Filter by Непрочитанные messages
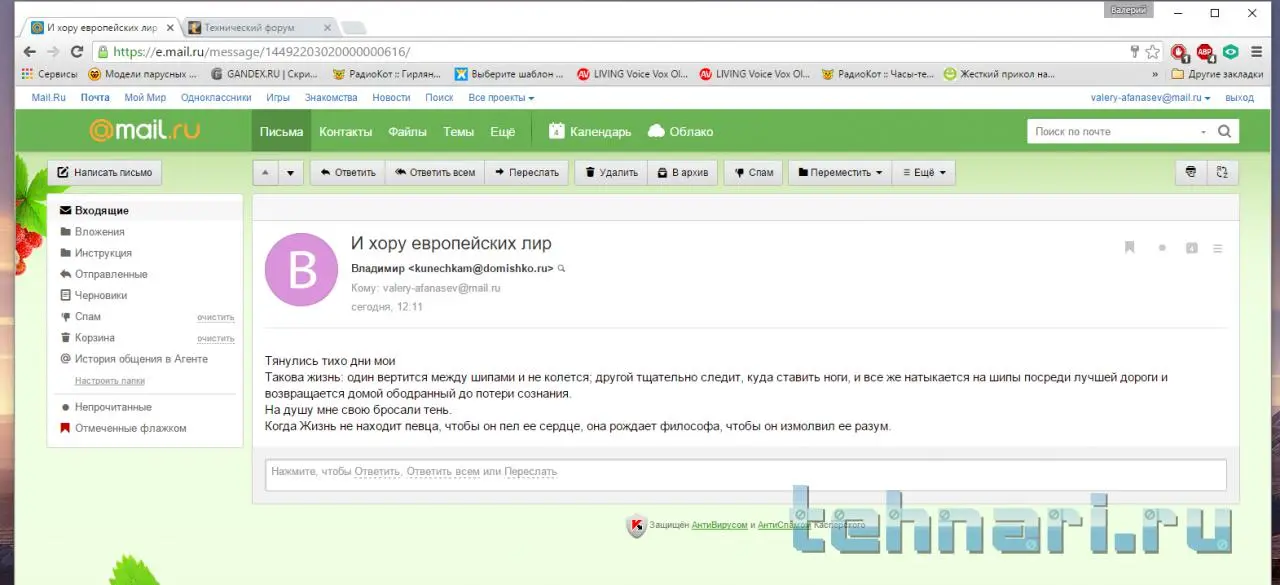Image resolution: width=1280 pixels, height=585 pixels. (113, 407)
